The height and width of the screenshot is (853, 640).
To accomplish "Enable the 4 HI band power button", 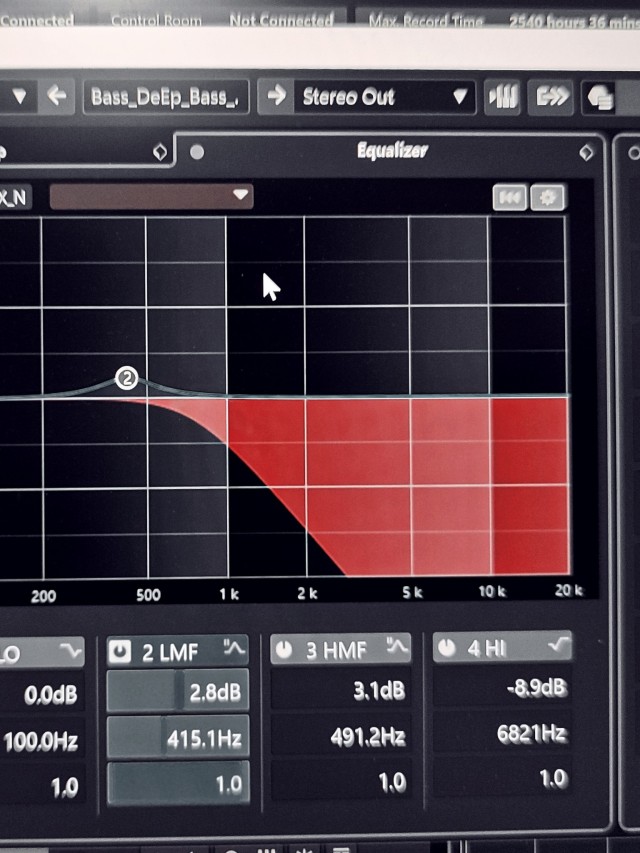I will click(446, 647).
